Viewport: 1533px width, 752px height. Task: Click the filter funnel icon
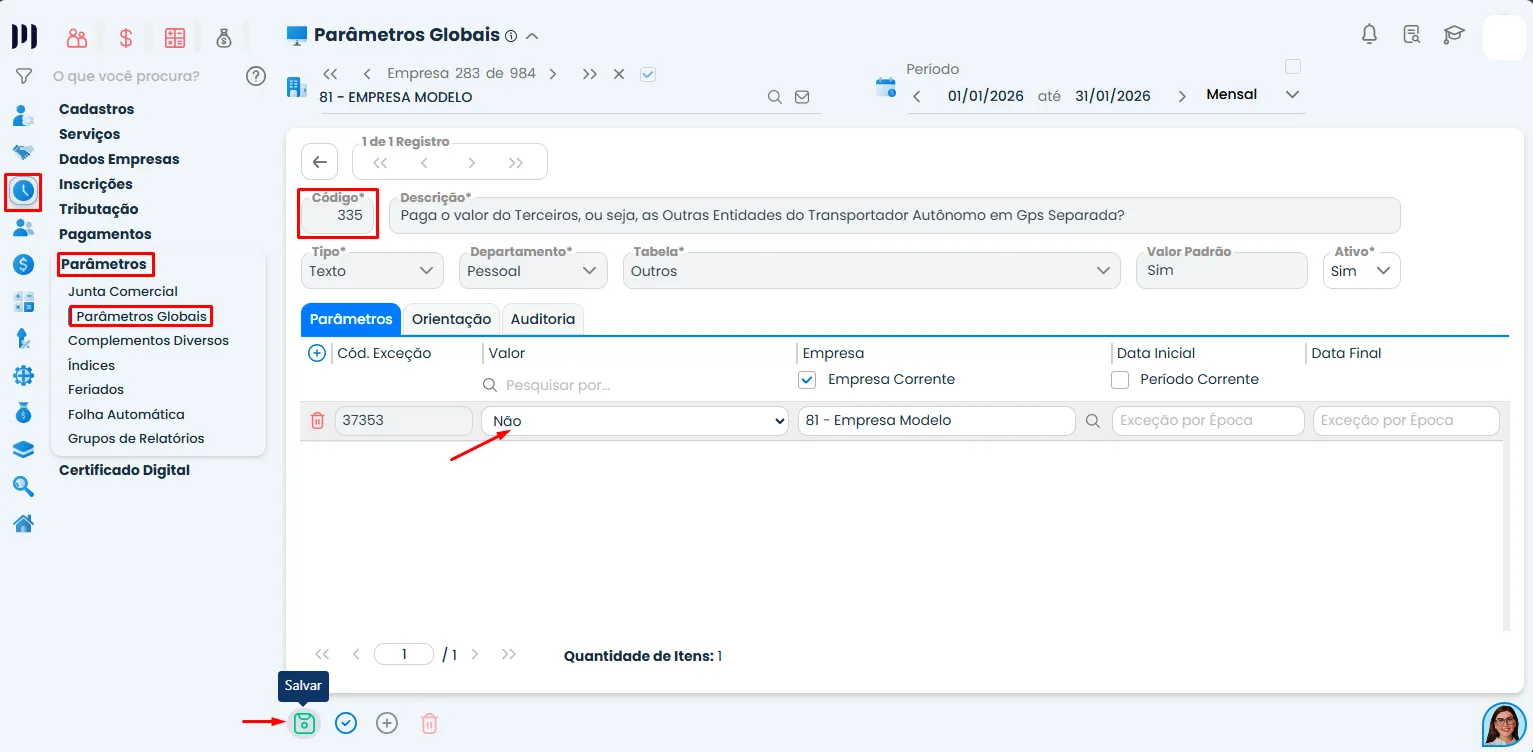pyautogui.click(x=24, y=76)
